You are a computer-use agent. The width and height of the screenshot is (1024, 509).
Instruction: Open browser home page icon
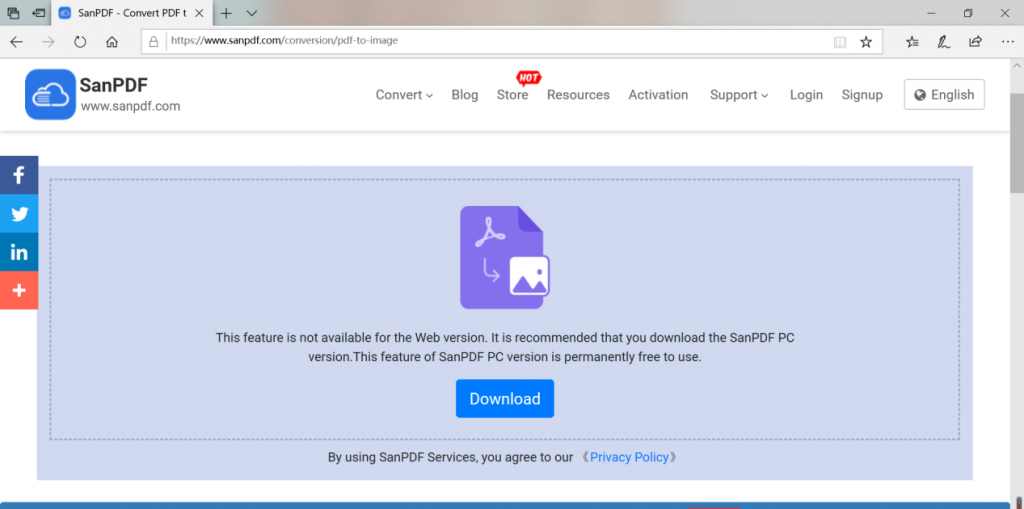(112, 42)
